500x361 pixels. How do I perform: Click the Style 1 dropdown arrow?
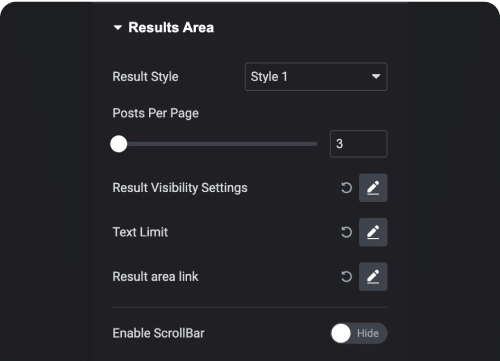[x=376, y=77]
